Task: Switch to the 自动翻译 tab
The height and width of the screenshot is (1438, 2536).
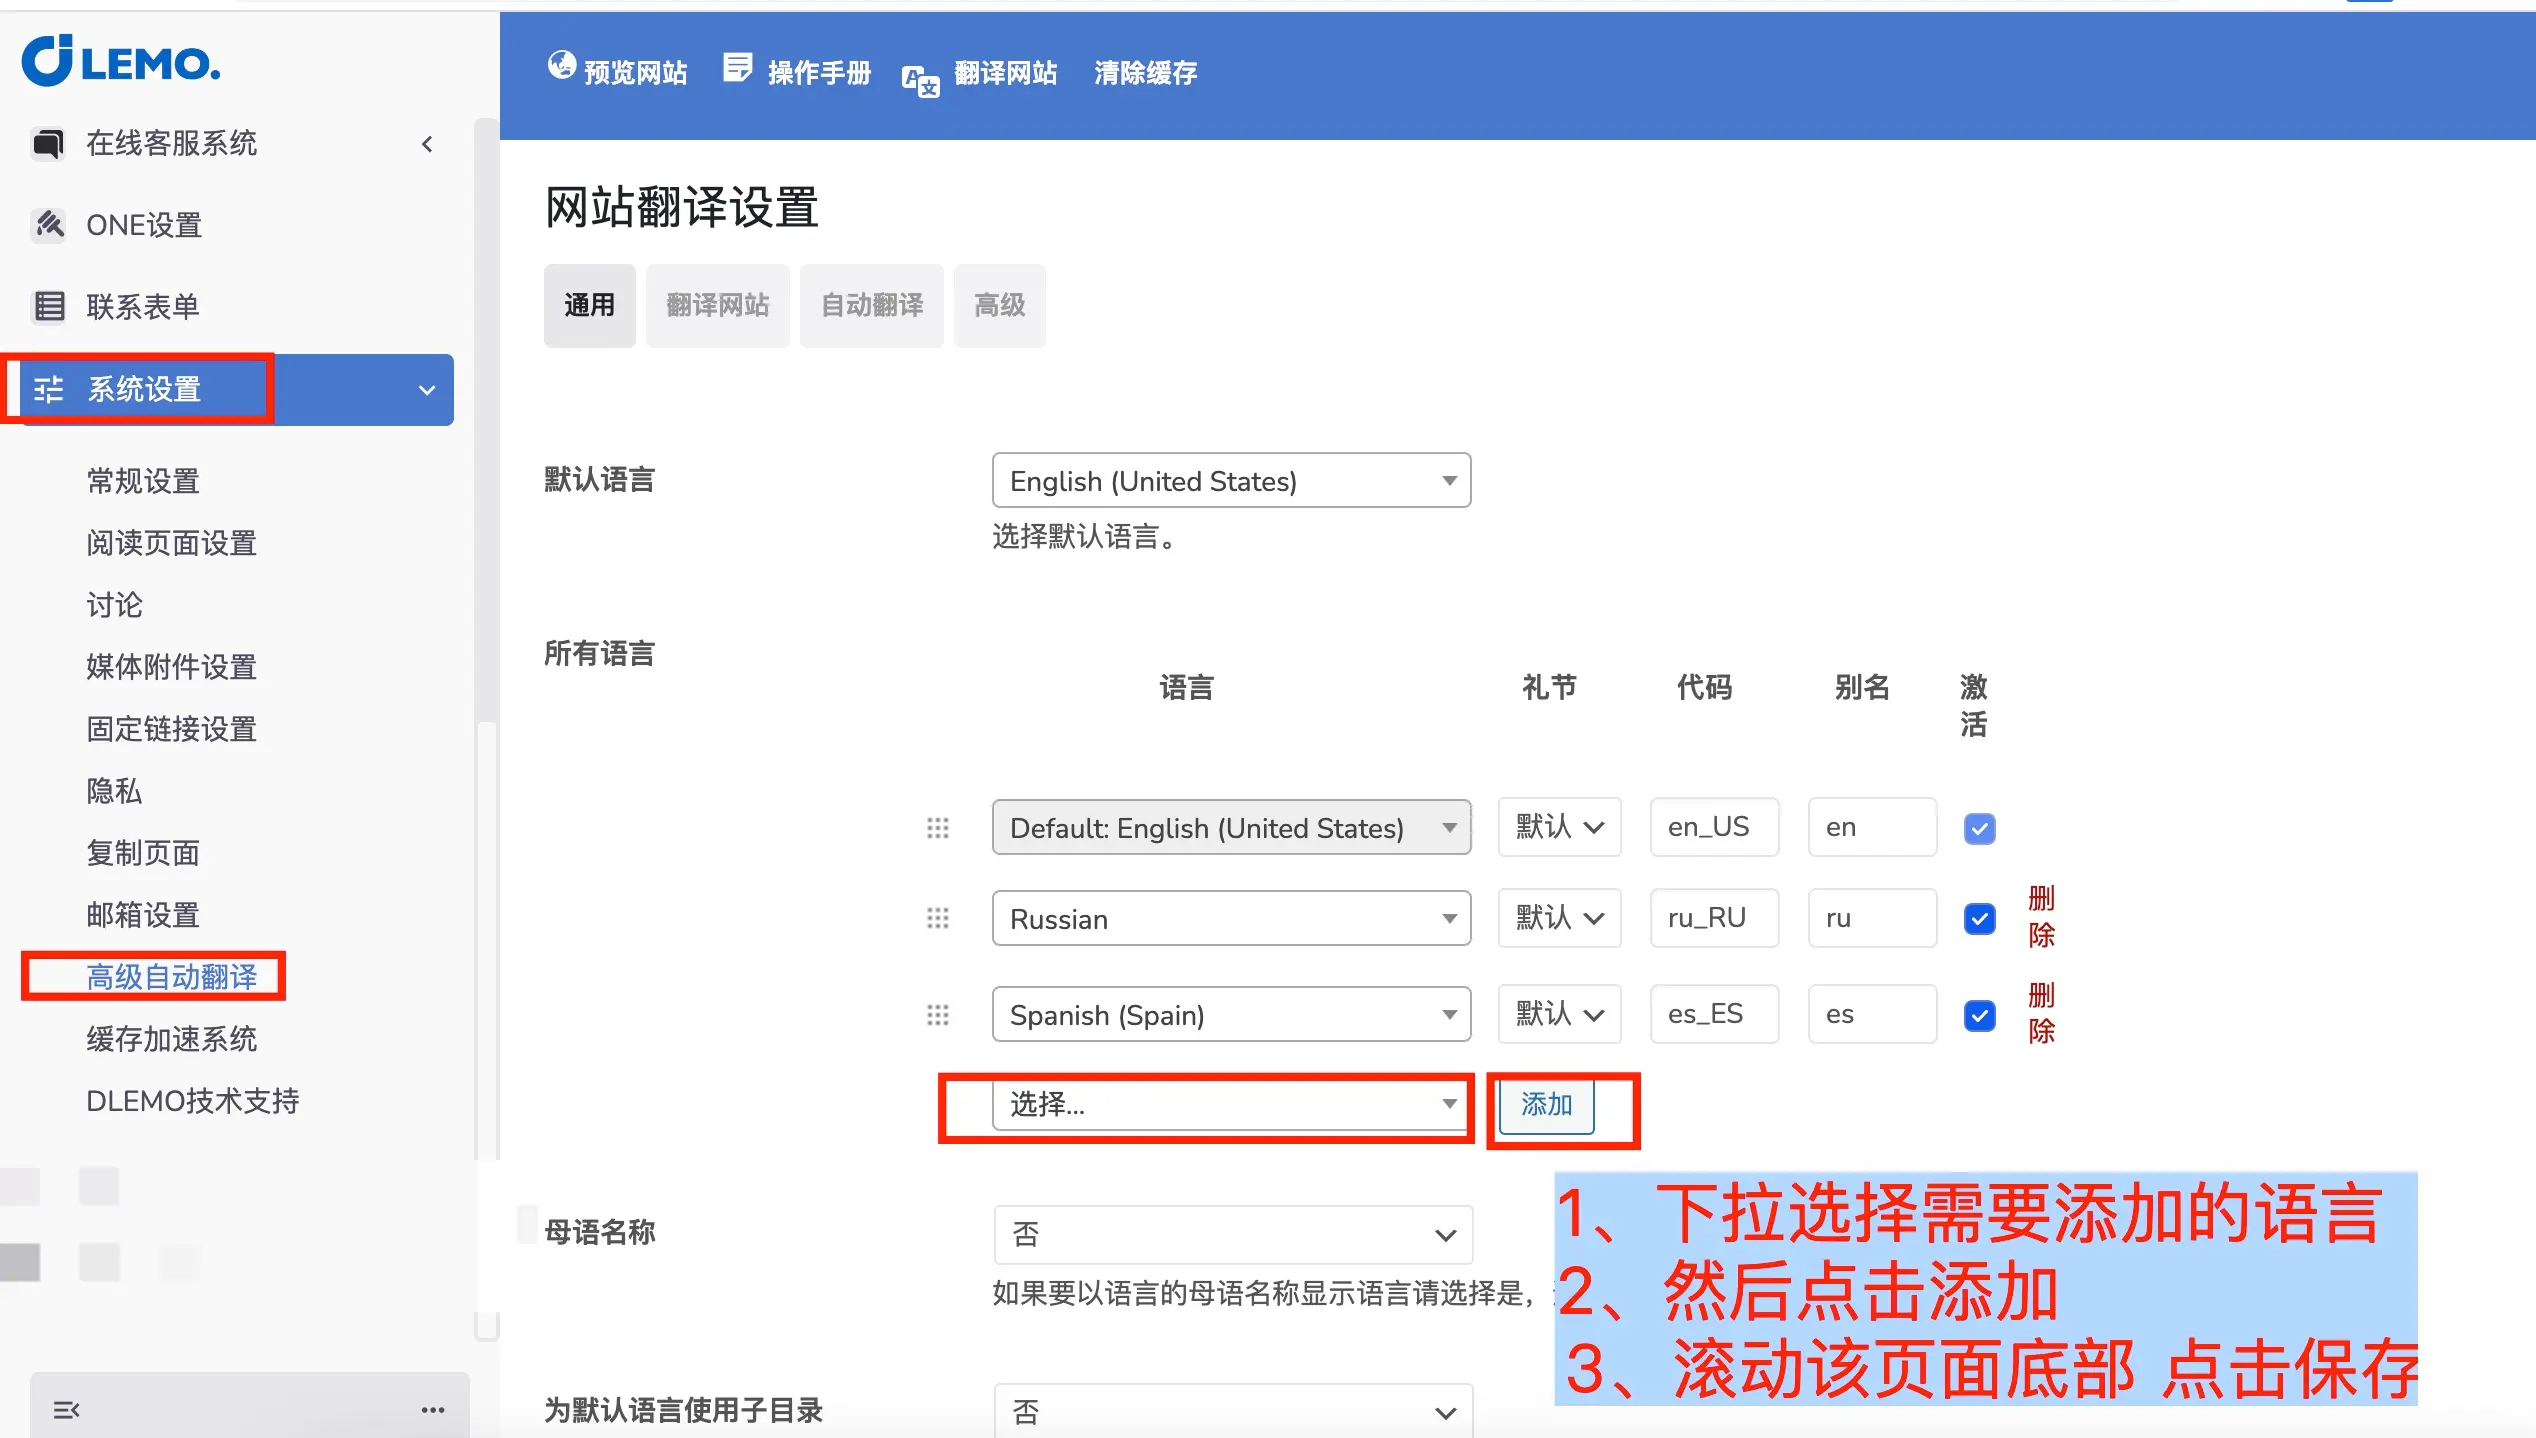Action: pos(871,305)
